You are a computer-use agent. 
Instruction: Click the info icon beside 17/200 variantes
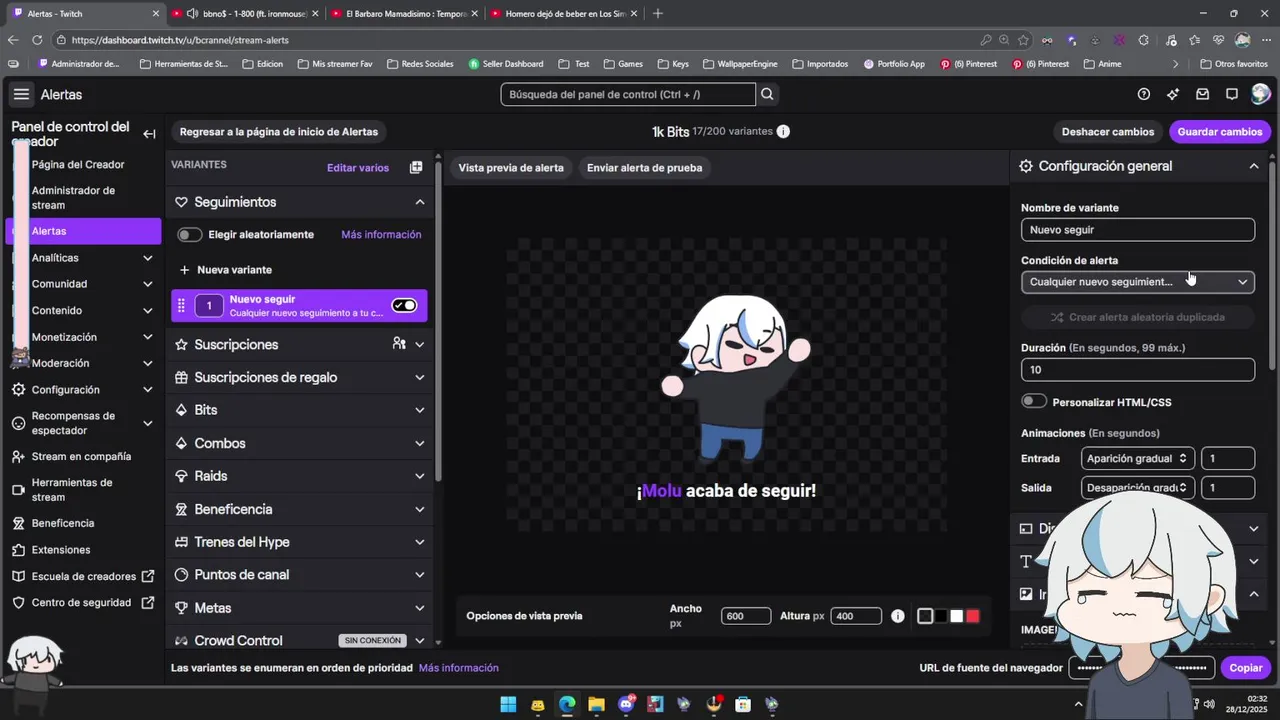pos(783,132)
